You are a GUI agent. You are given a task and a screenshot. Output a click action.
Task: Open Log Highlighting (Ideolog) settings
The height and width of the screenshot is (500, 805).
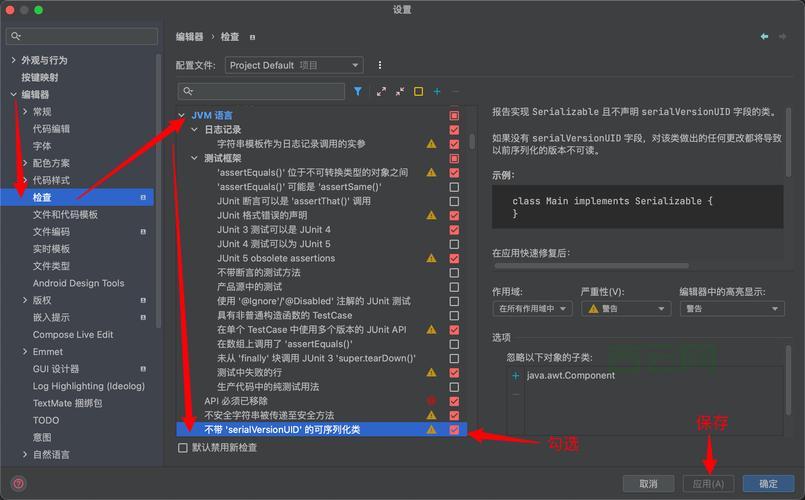tap(89, 386)
